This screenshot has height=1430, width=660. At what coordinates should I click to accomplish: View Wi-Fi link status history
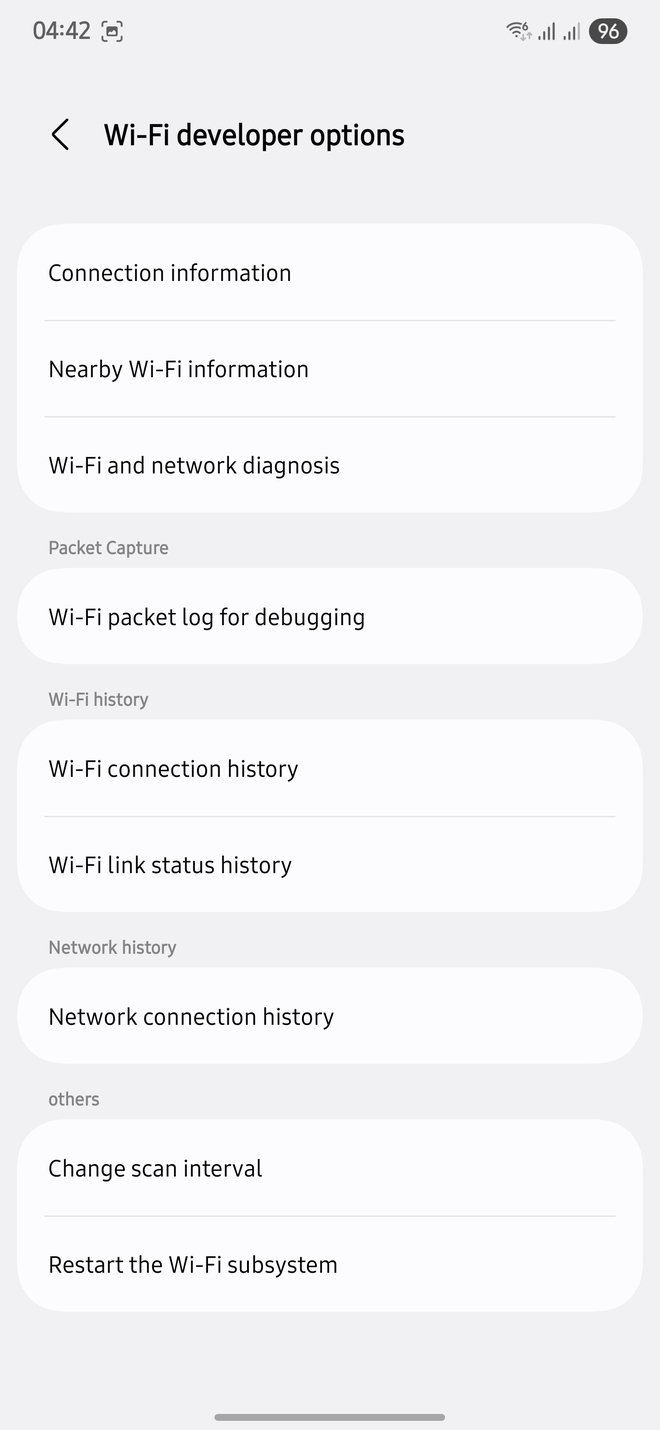coord(170,864)
